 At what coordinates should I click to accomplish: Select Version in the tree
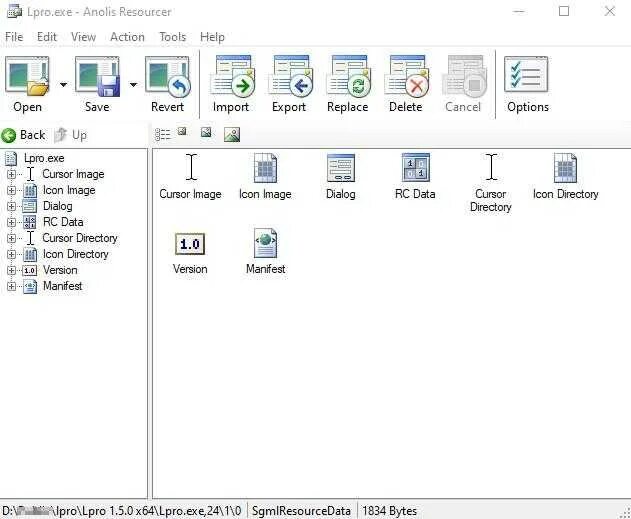(60, 270)
